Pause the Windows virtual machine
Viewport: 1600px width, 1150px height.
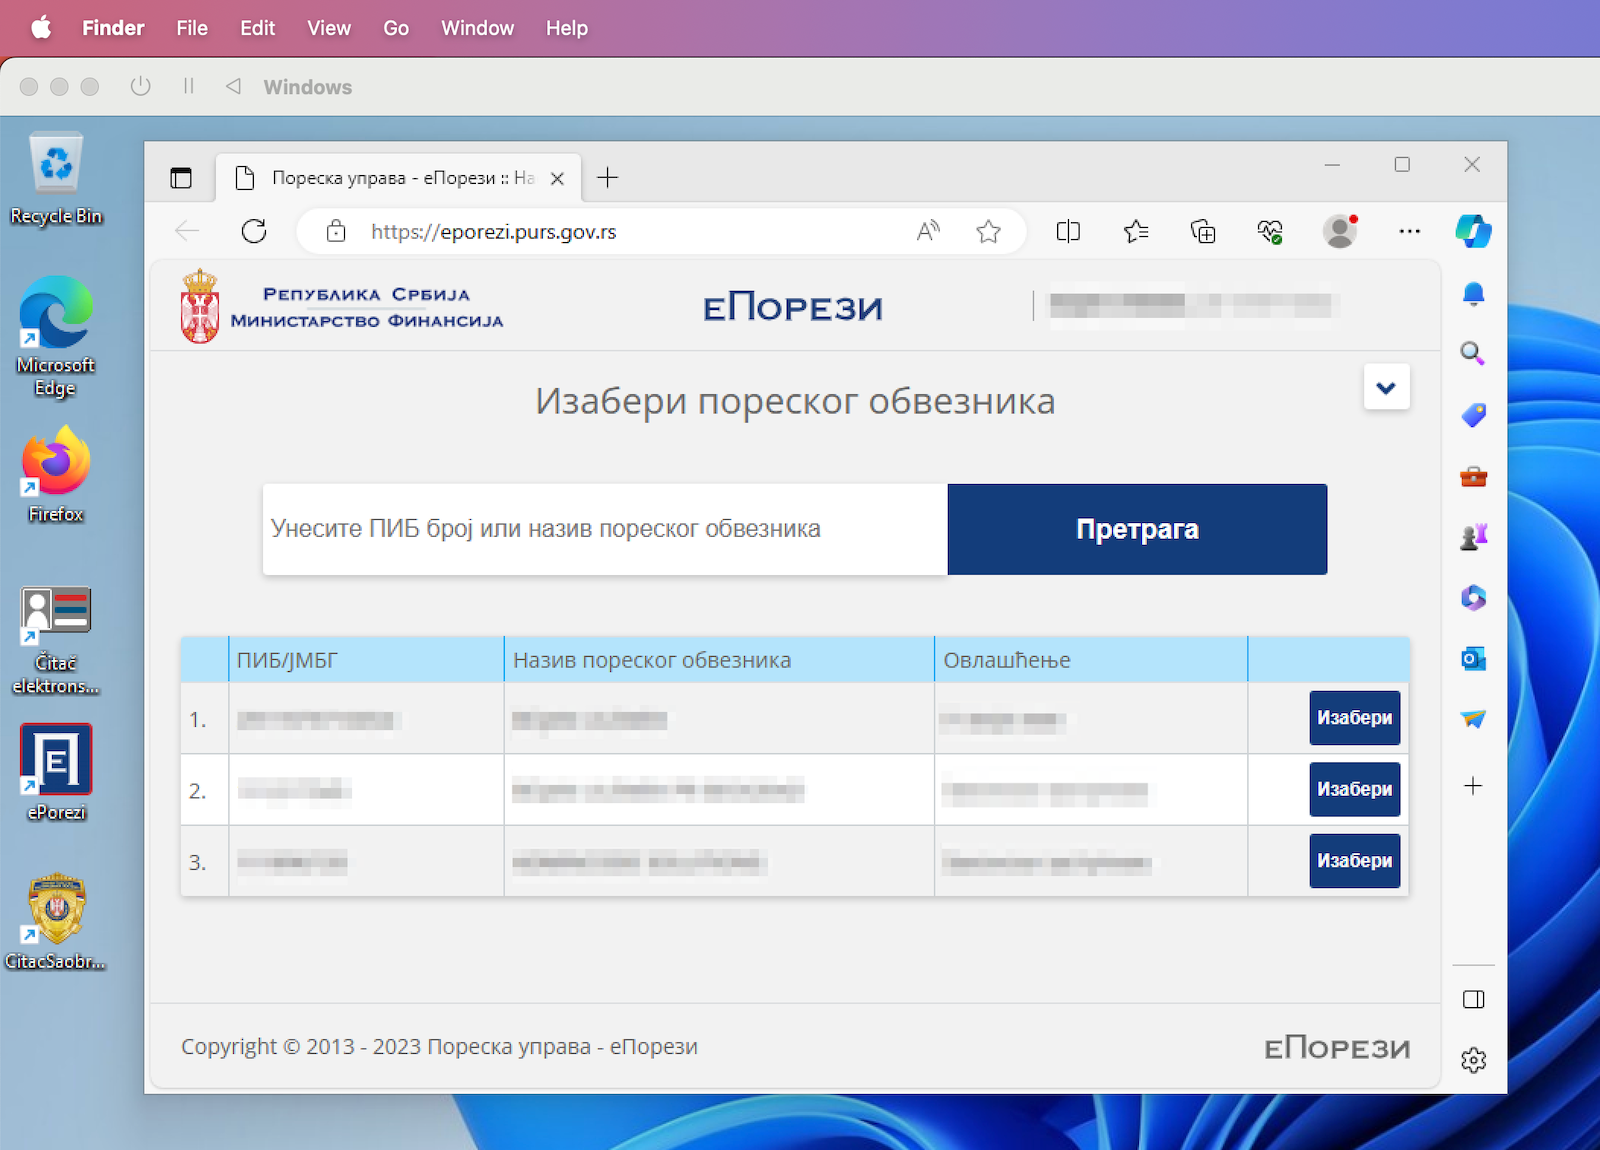tap(188, 87)
